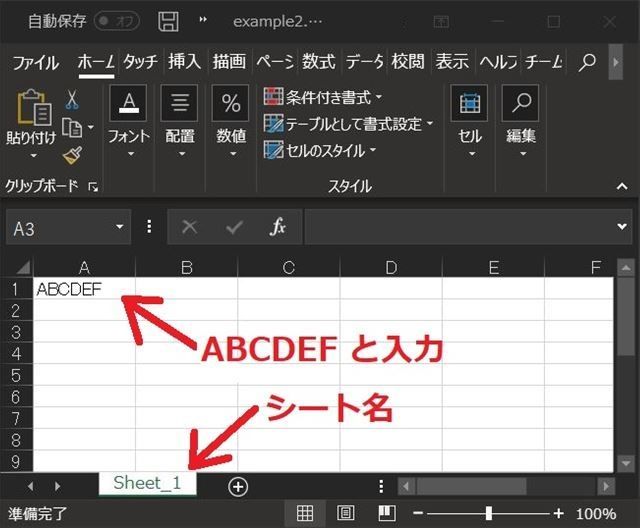
Task: Click the Save floppy disk icon
Action: point(168,21)
